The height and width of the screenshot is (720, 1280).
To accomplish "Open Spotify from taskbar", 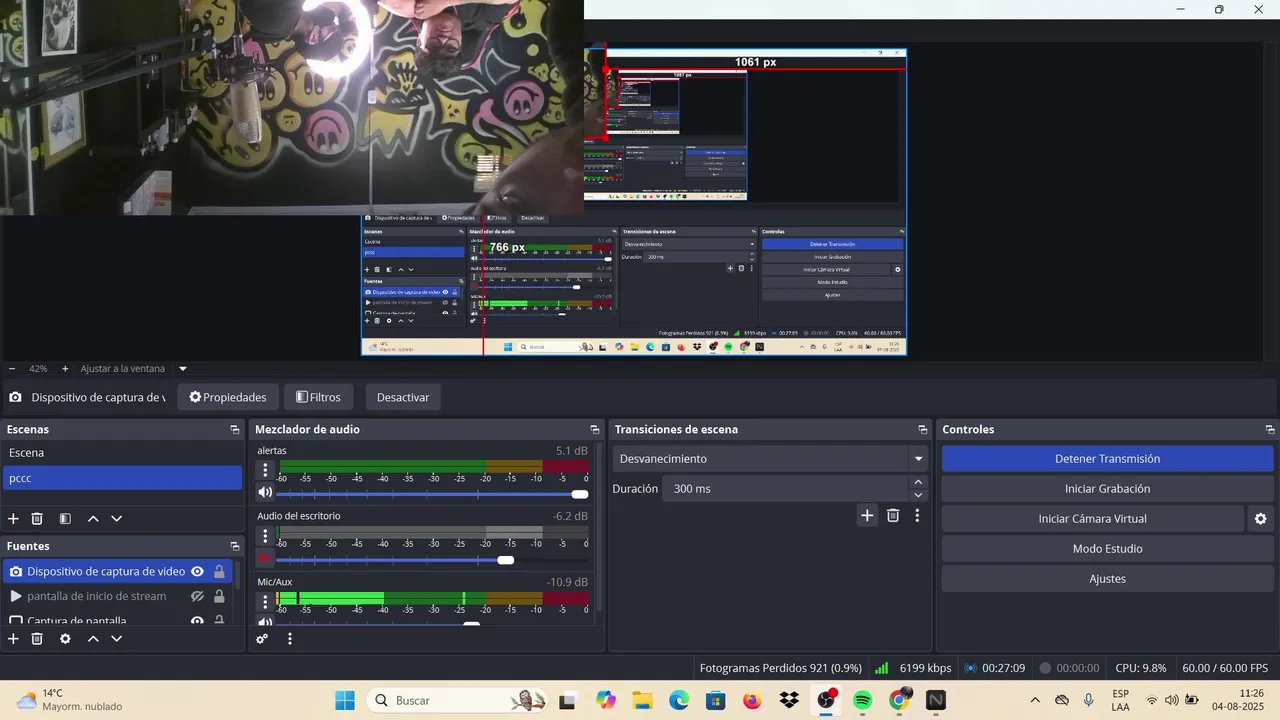I will [x=863, y=700].
